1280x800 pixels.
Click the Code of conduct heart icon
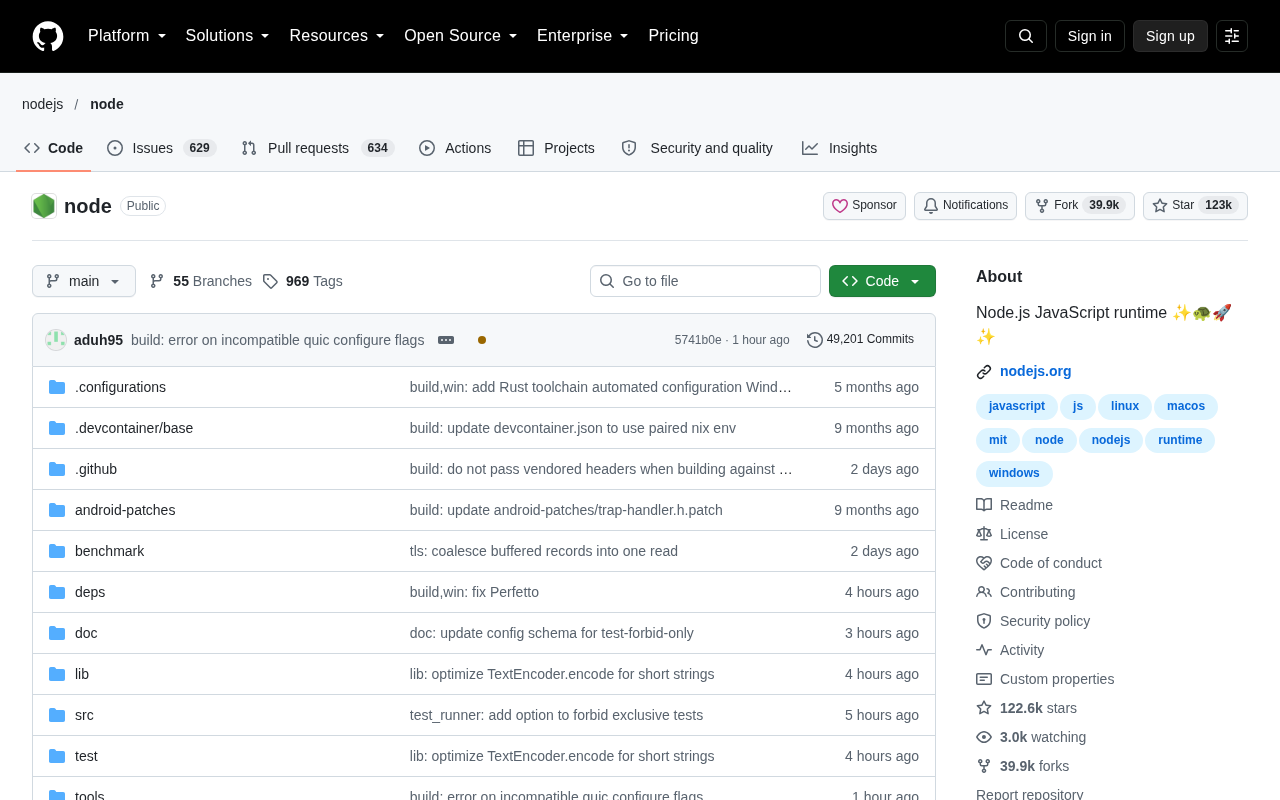[x=984, y=563]
